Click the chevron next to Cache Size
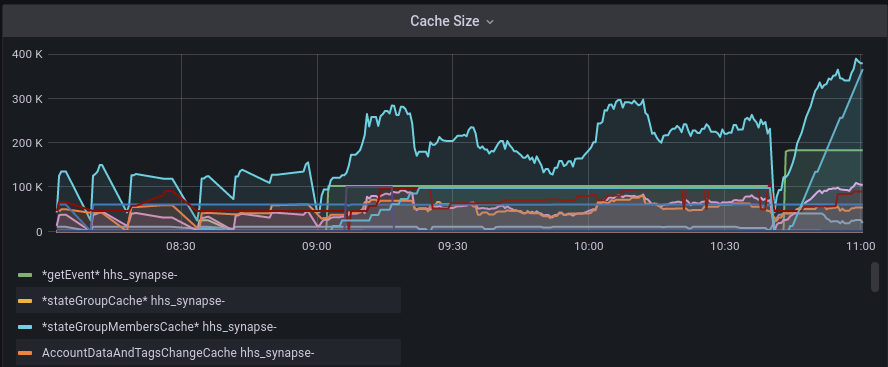888x367 pixels. pyautogui.click(x=490, y=22)
